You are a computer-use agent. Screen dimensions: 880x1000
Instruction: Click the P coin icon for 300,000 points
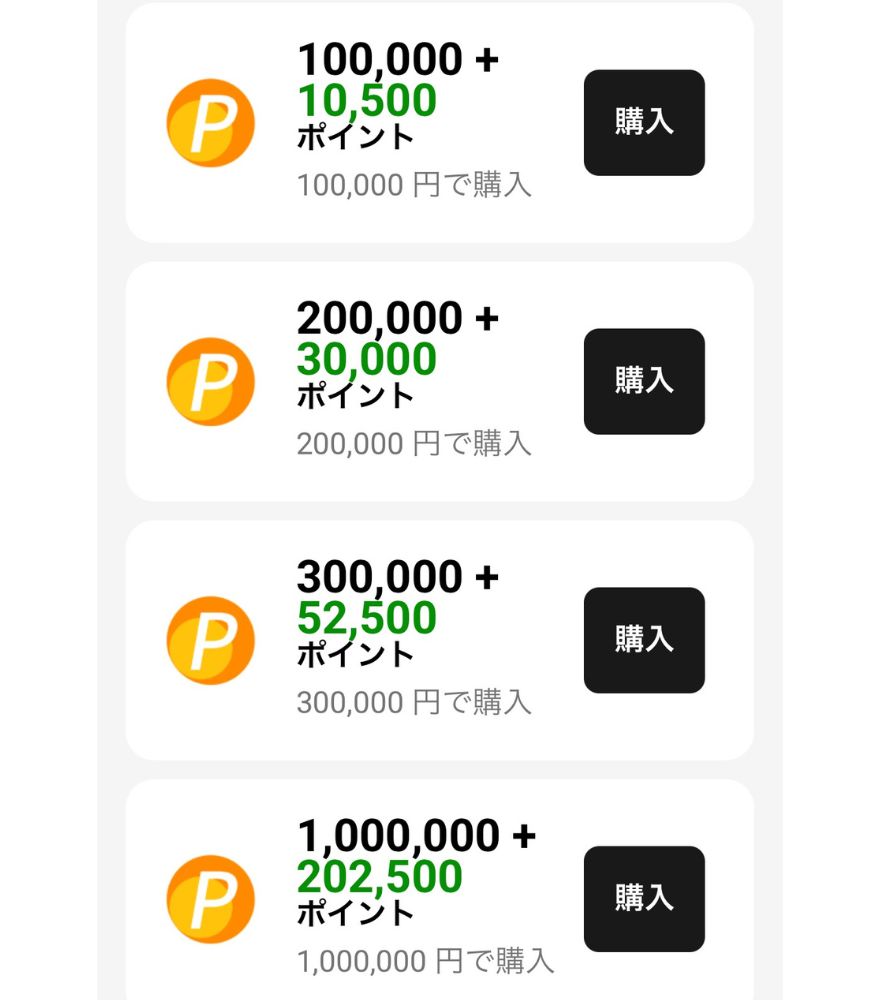(x=210, y=641)
